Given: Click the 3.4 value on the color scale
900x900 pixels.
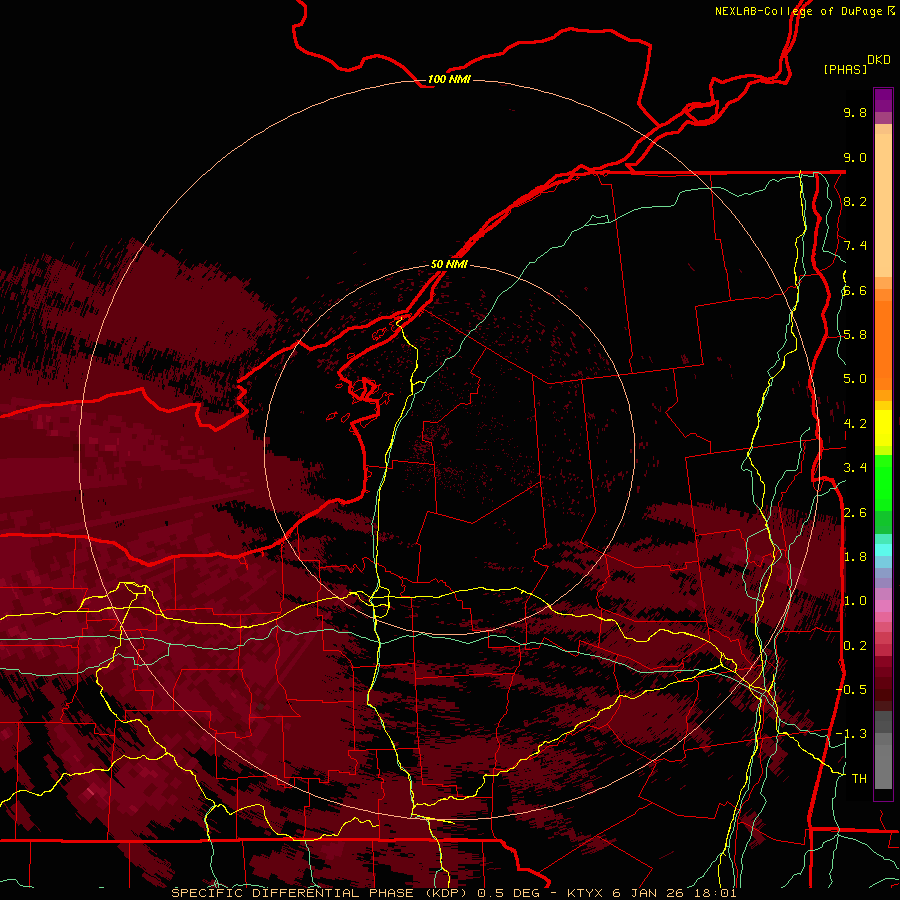Looking at the screenshot, I should pyautogui.click(x=855, y=468).
